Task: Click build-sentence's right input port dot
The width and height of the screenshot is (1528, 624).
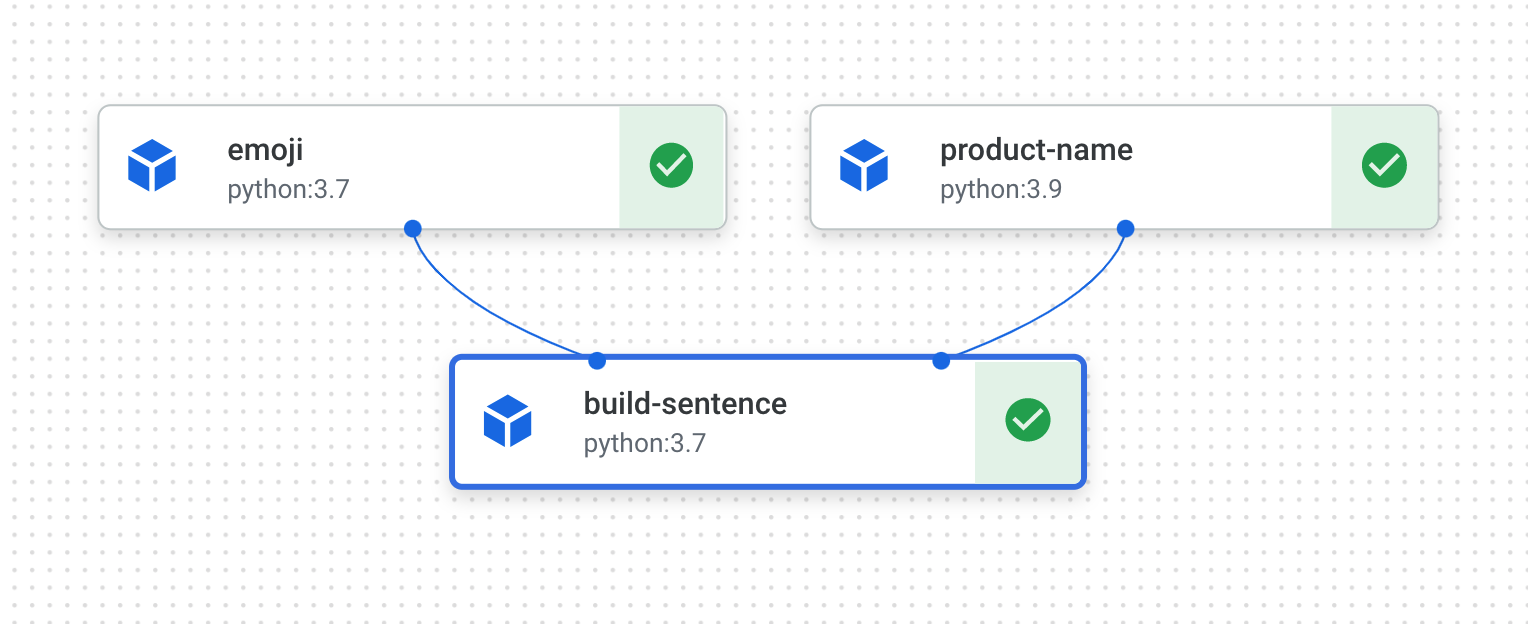Action: (941, 360)
